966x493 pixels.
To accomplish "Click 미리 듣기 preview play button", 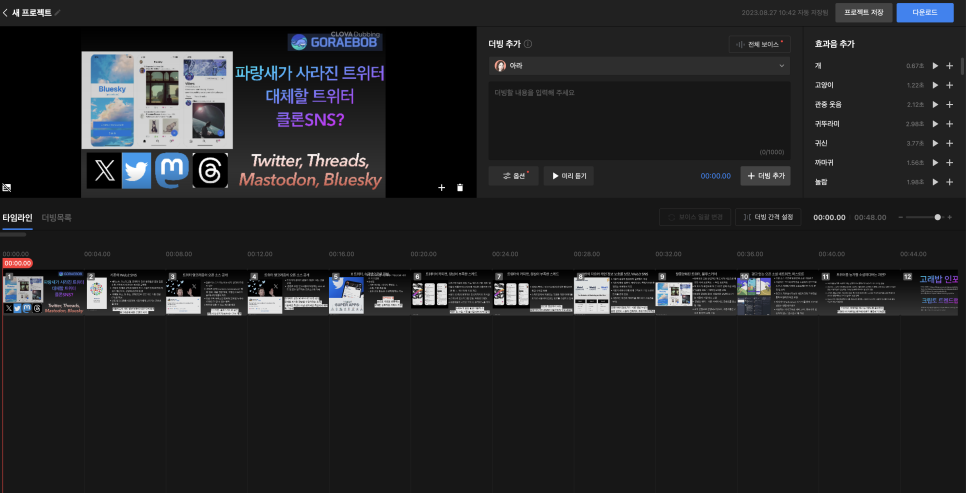I will click(569, 176).
